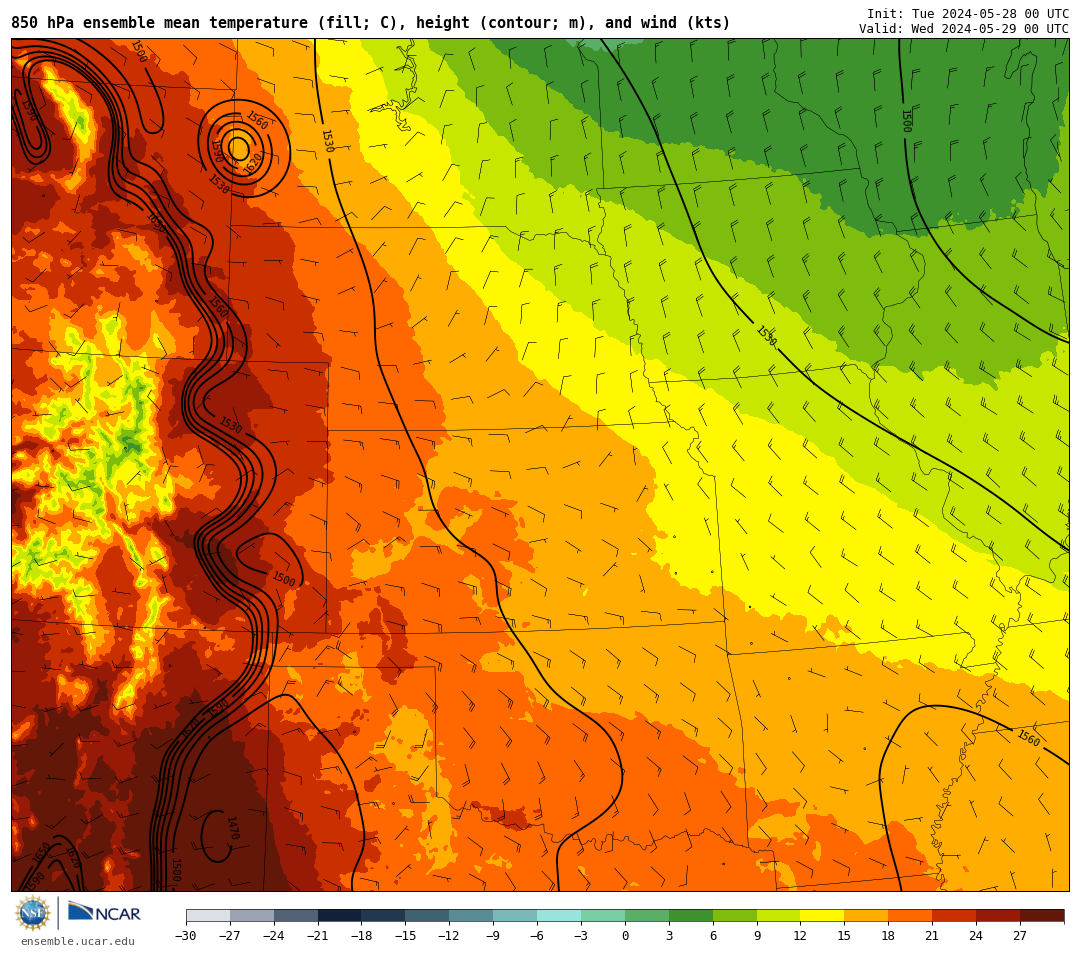Click the colorbar swatch between -30 and -27
This screenshot has width=1080, height=954.
[208, 915]
